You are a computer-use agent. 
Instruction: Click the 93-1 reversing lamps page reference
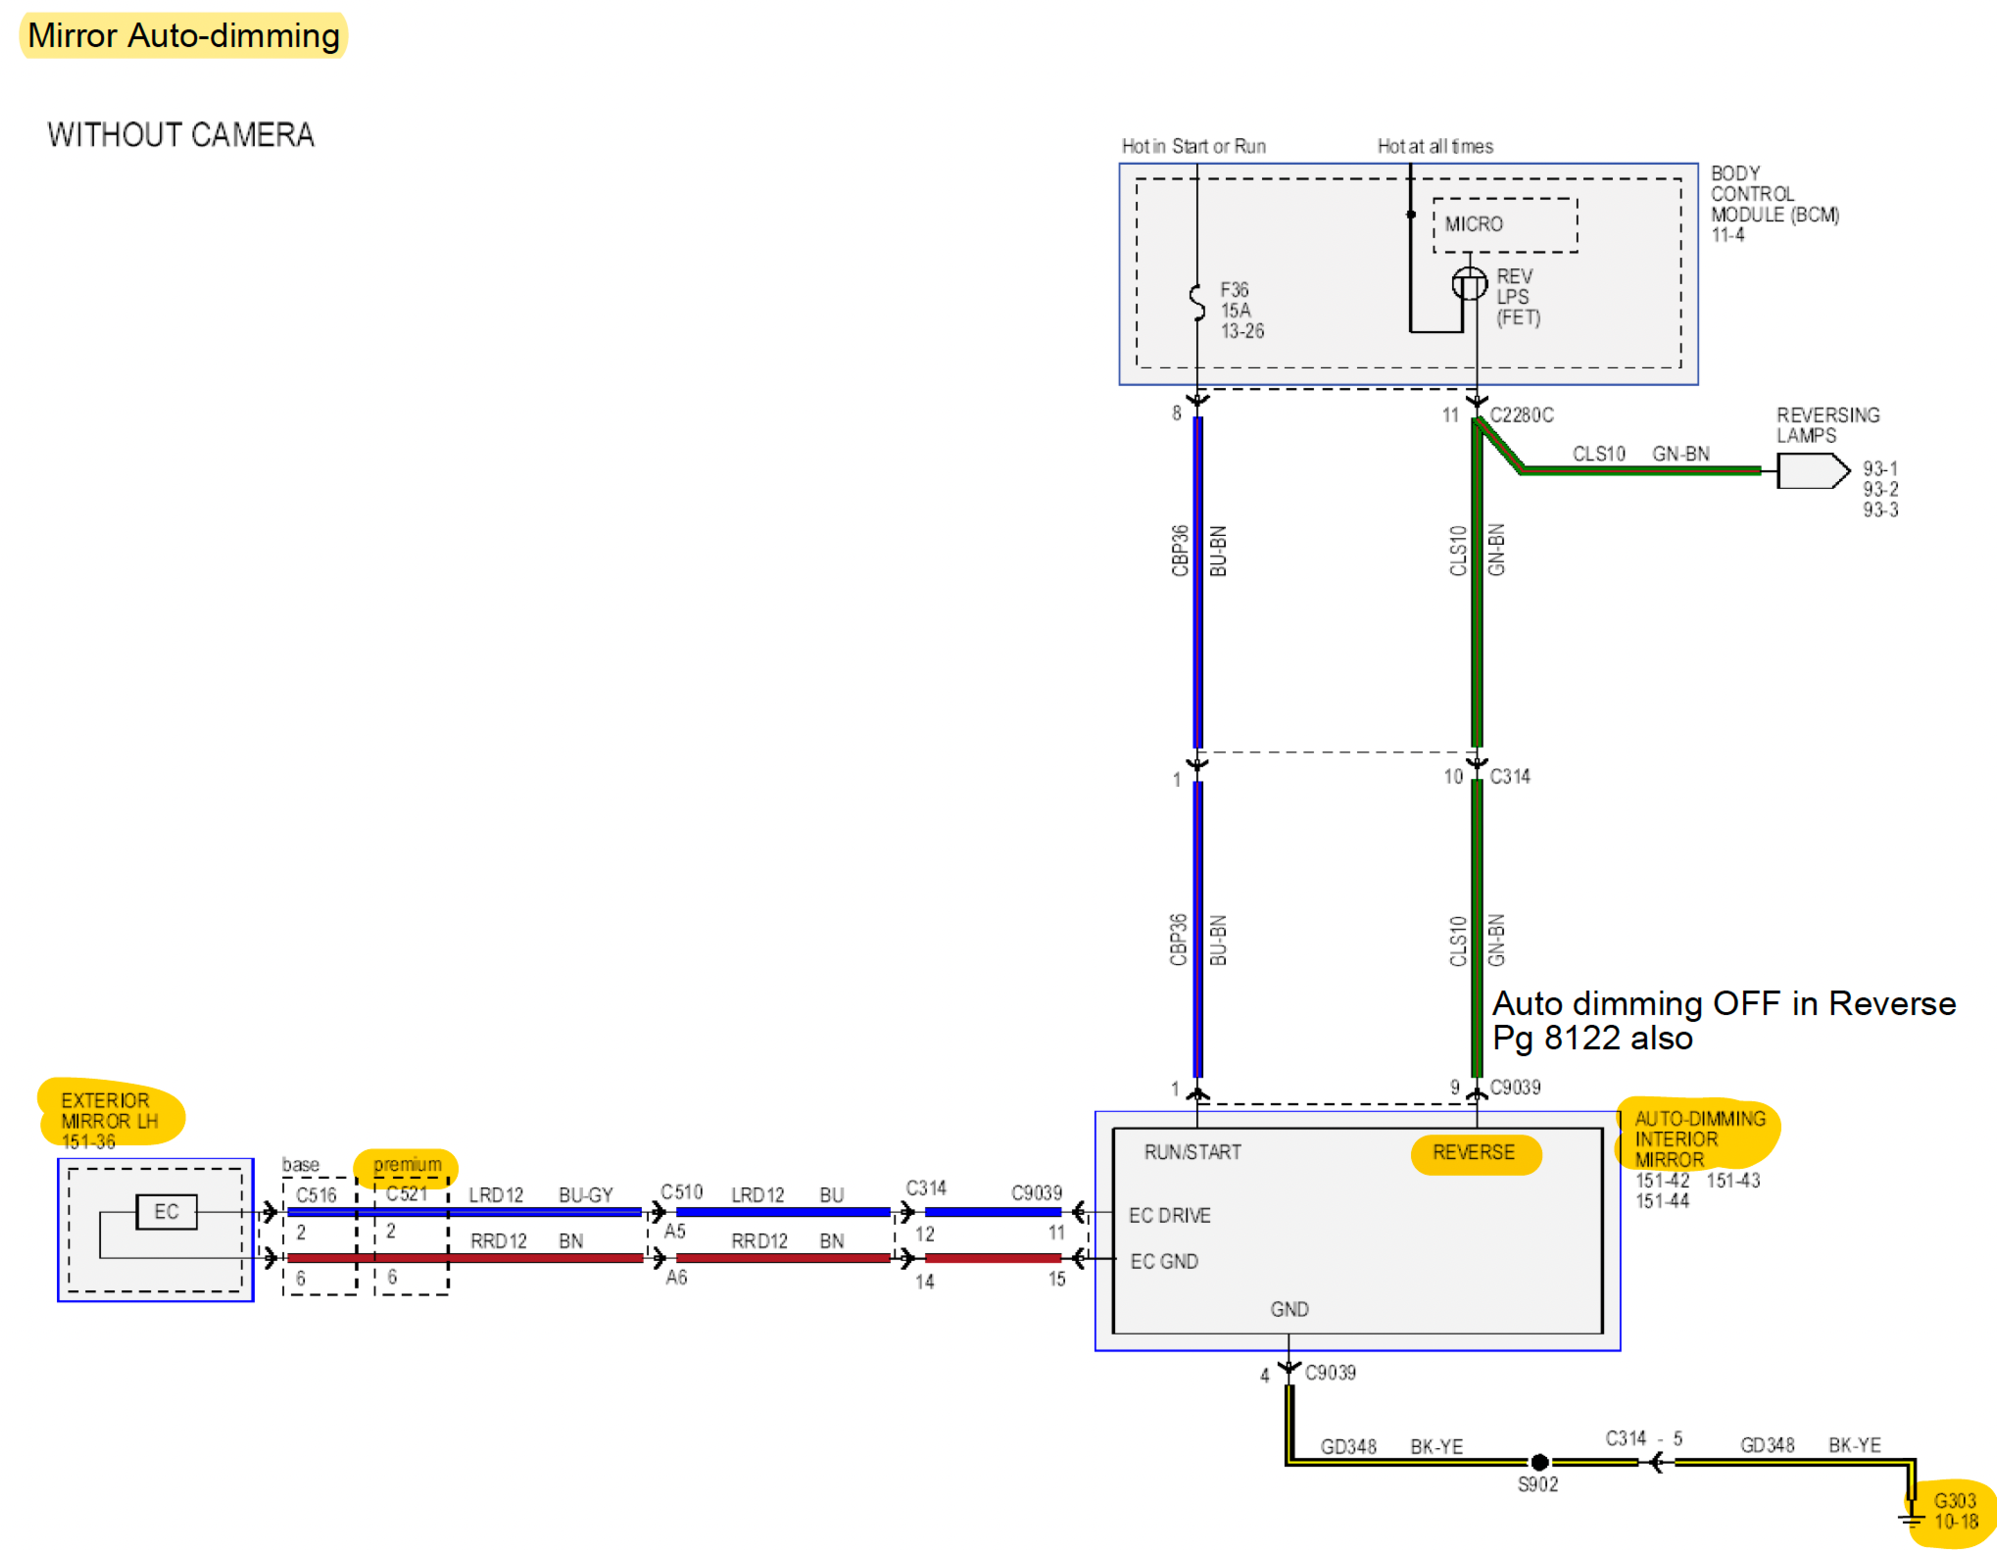point(1879,469)
